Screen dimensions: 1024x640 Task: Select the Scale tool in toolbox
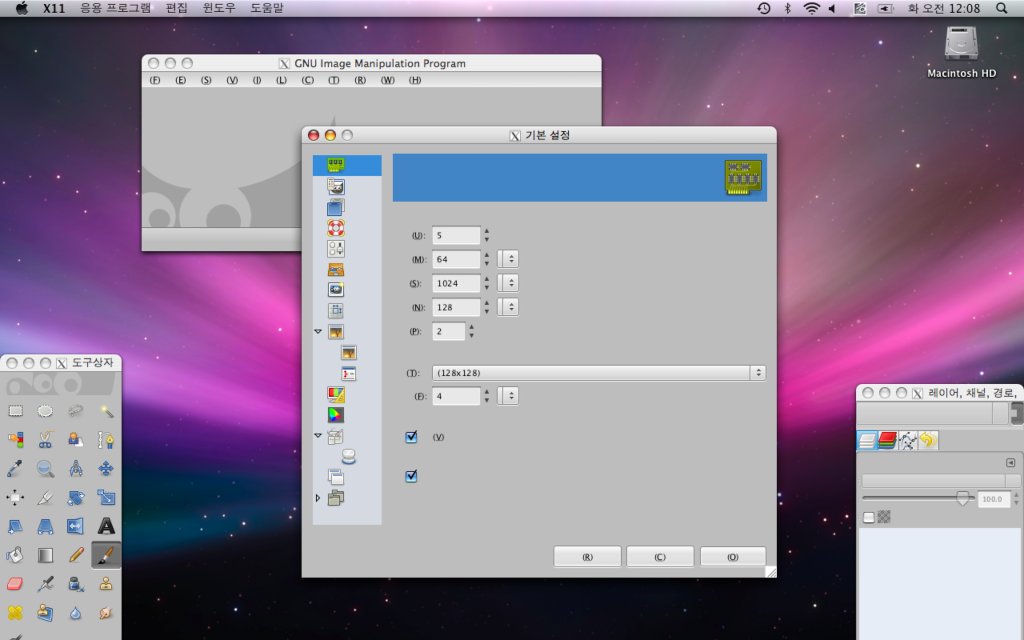pos(106,497)
